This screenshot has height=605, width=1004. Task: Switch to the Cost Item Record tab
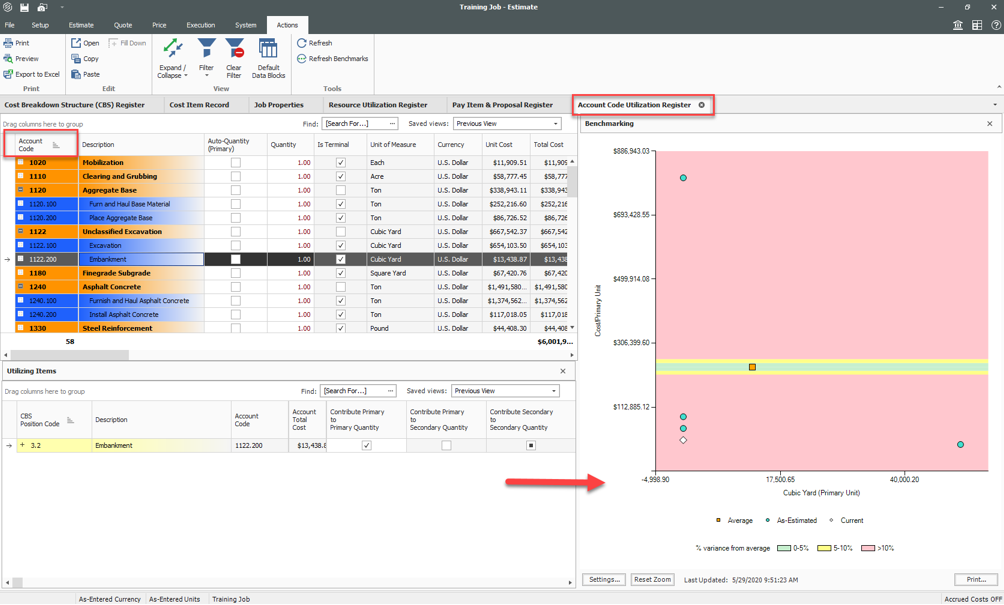click(197, 104)
